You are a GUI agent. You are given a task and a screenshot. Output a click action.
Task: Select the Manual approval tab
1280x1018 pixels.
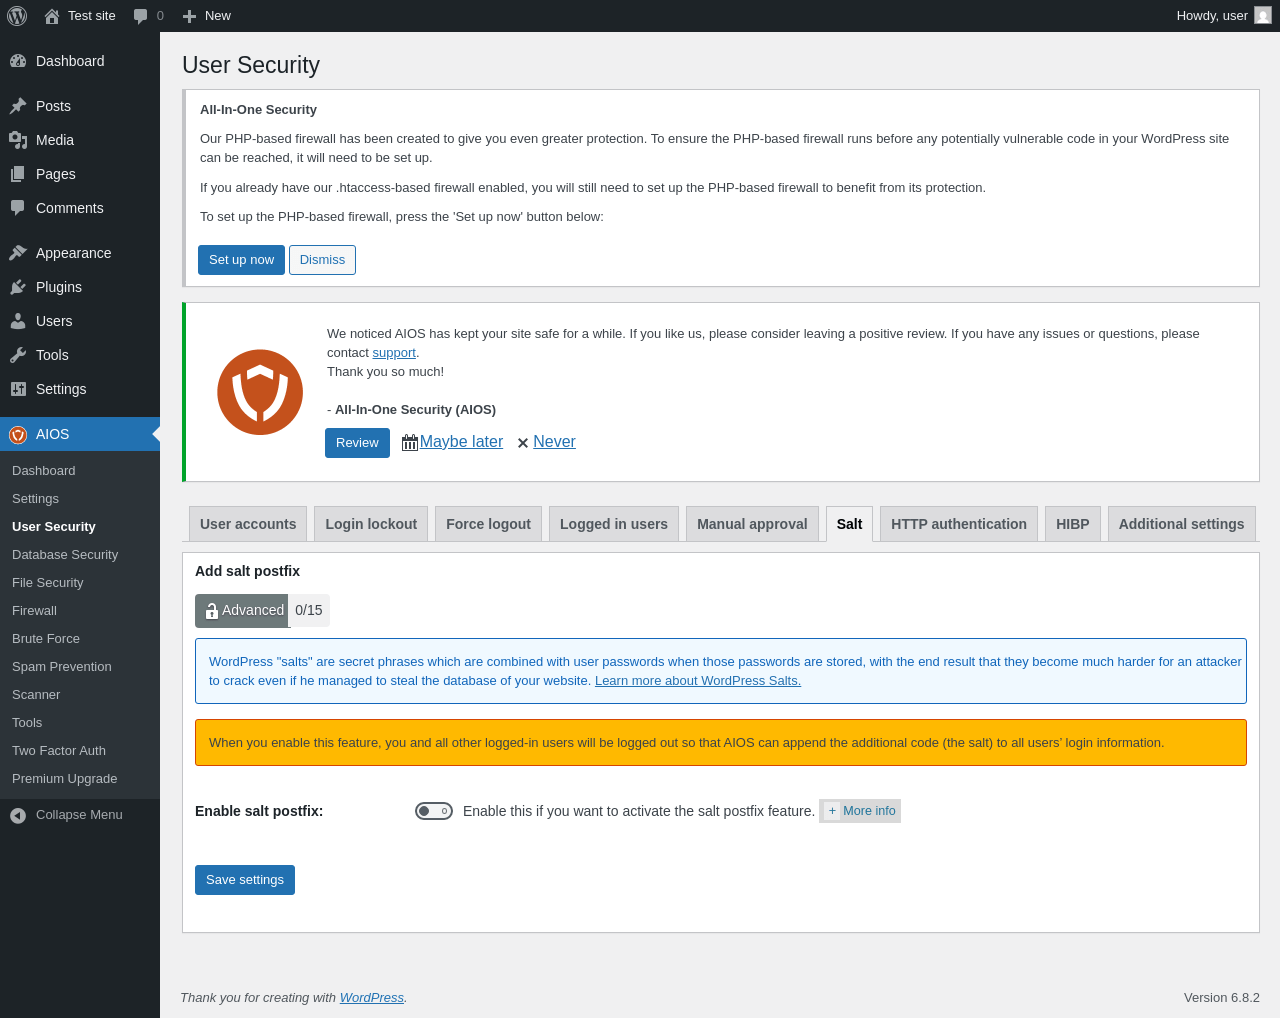click(x=752, y=524)
